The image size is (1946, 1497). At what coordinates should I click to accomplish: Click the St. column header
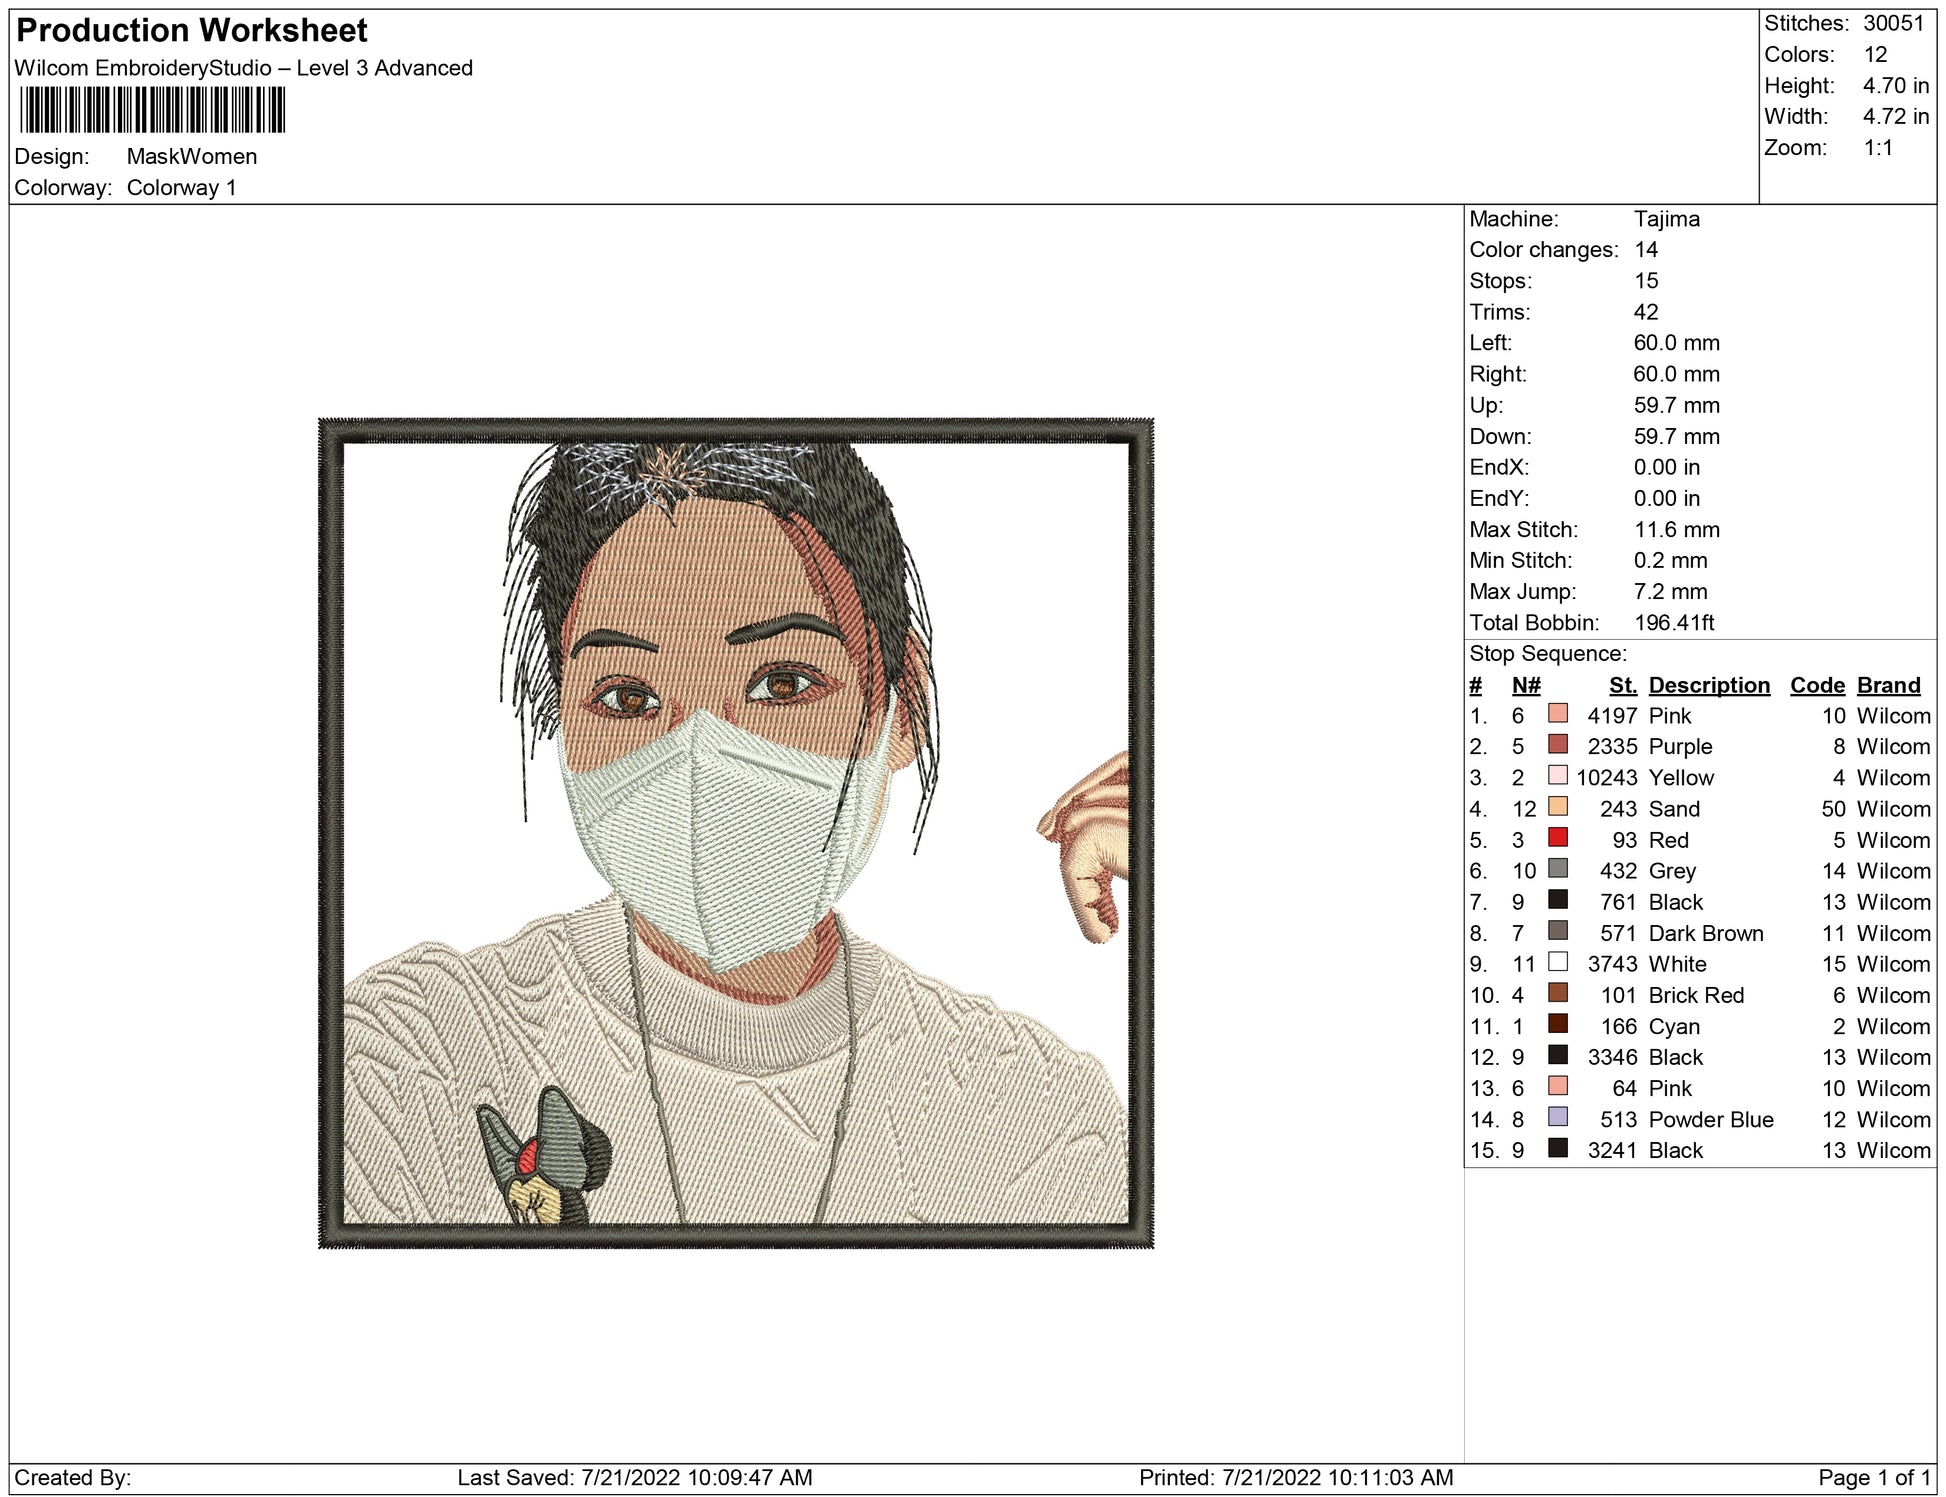coord(1622,685)
